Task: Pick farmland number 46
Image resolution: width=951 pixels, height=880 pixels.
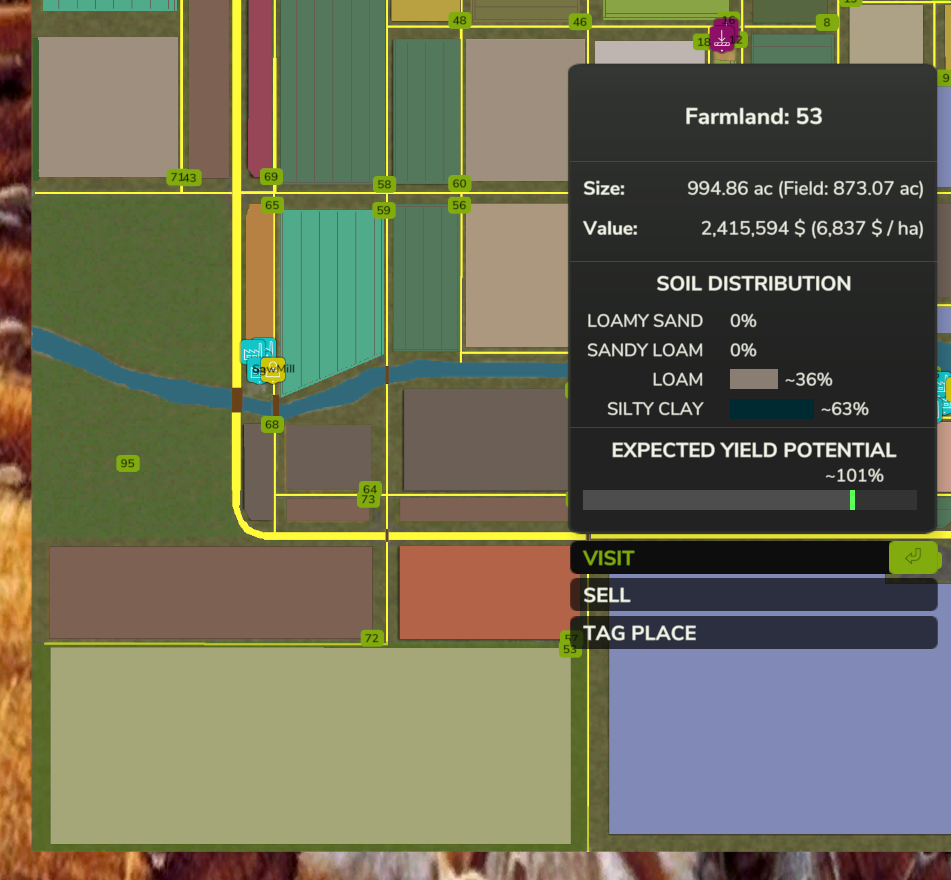Action: point(580,22)
